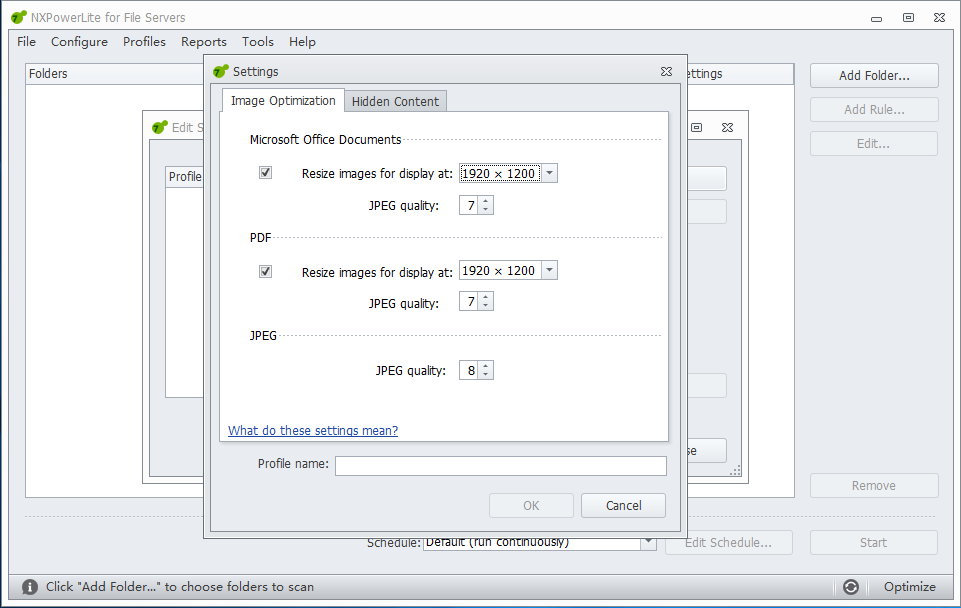
Task: Open the Configure menu
Action: click(x=79, y=42)
